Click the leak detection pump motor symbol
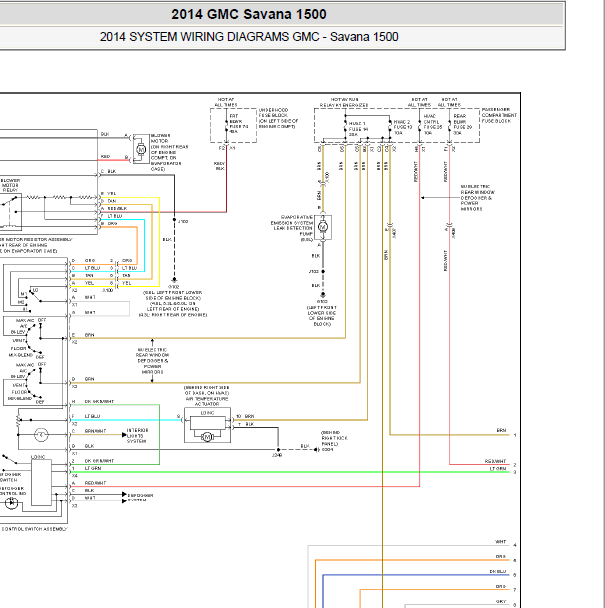This screenshot has width=605, height=608. coord(323,227)
